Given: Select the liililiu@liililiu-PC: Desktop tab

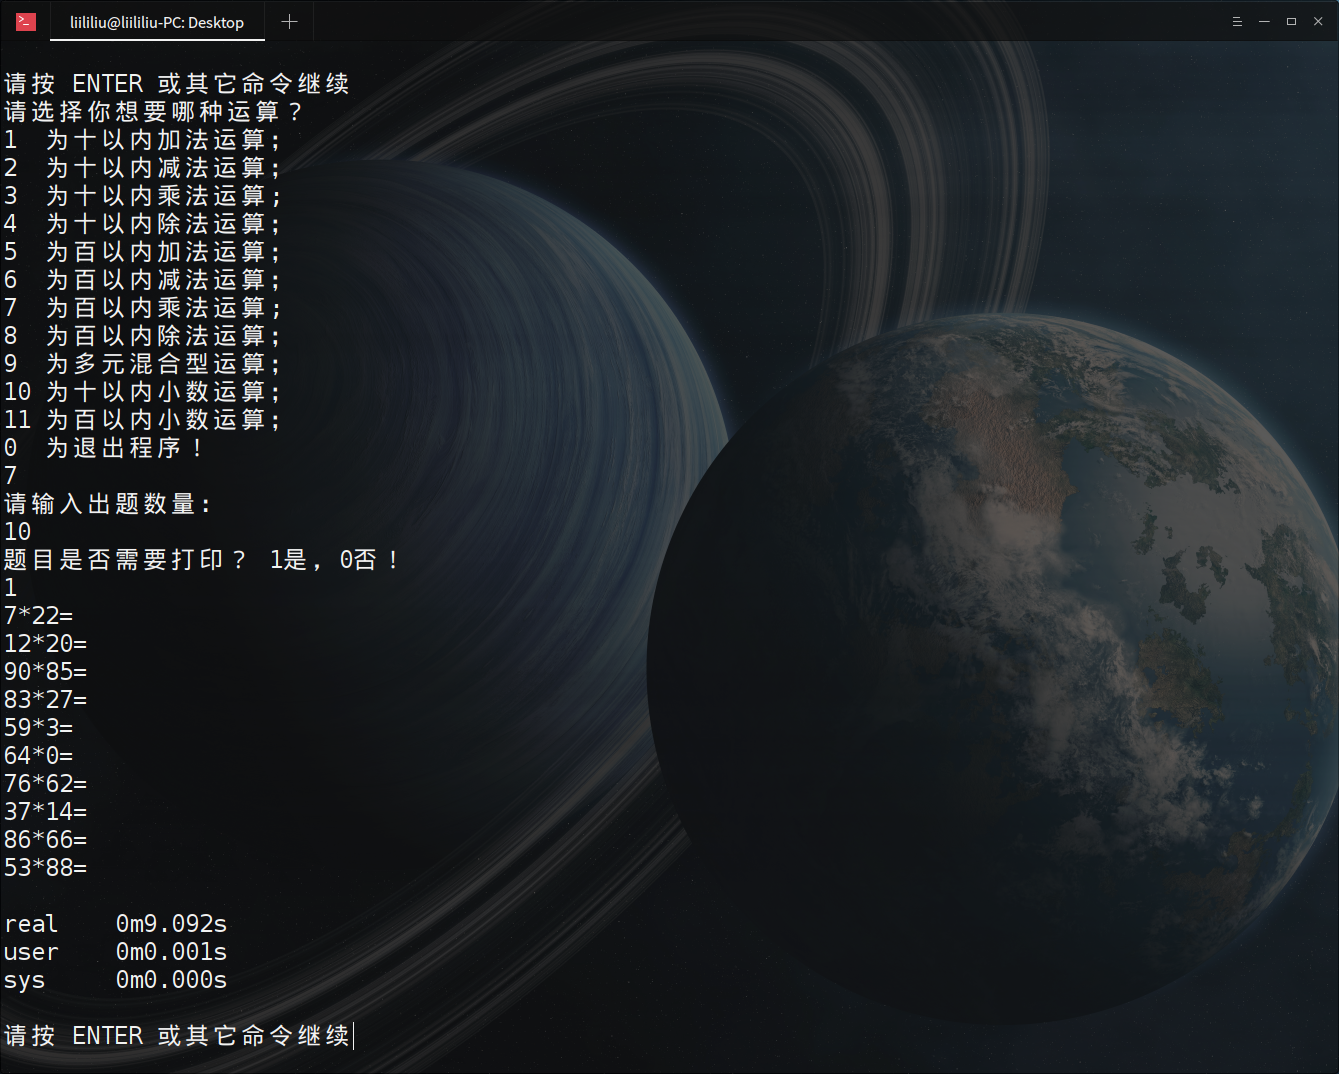Looking at the screenshot, I should tap(157, 22).
